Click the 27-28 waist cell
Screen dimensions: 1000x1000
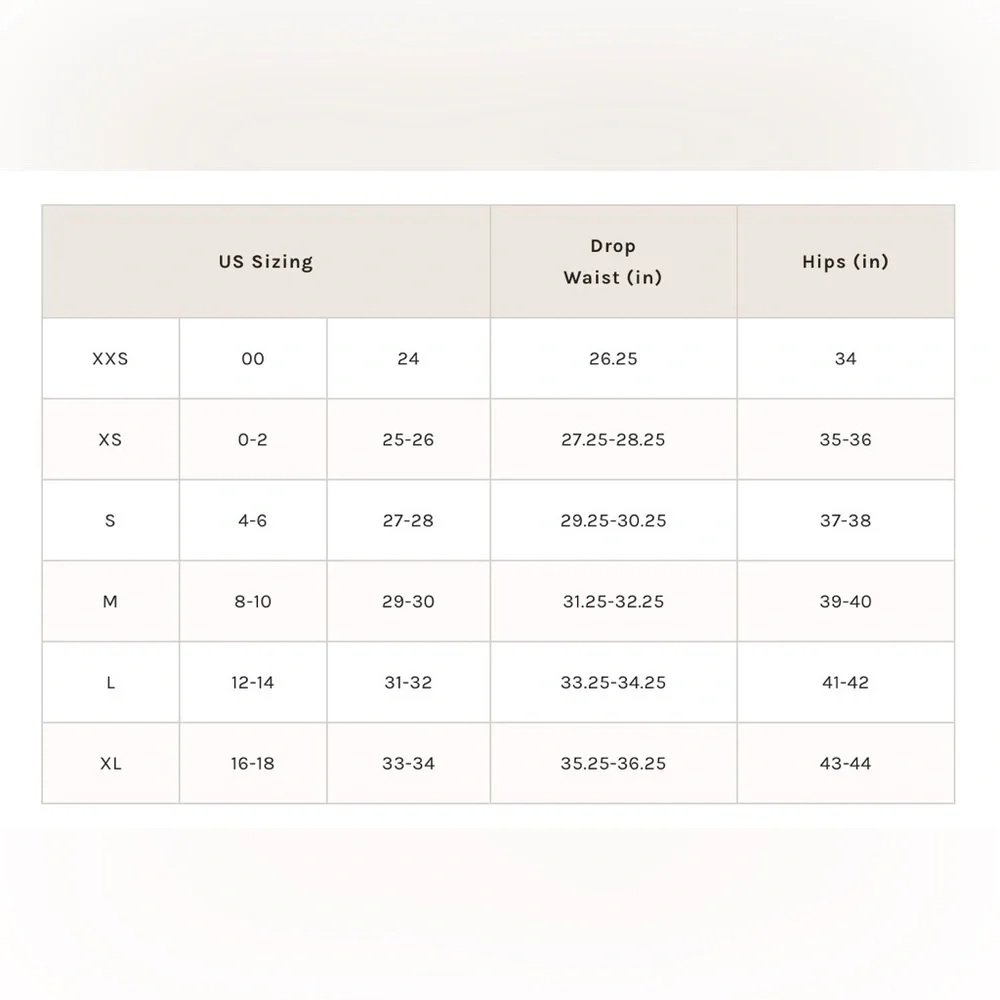click(408, 520)
